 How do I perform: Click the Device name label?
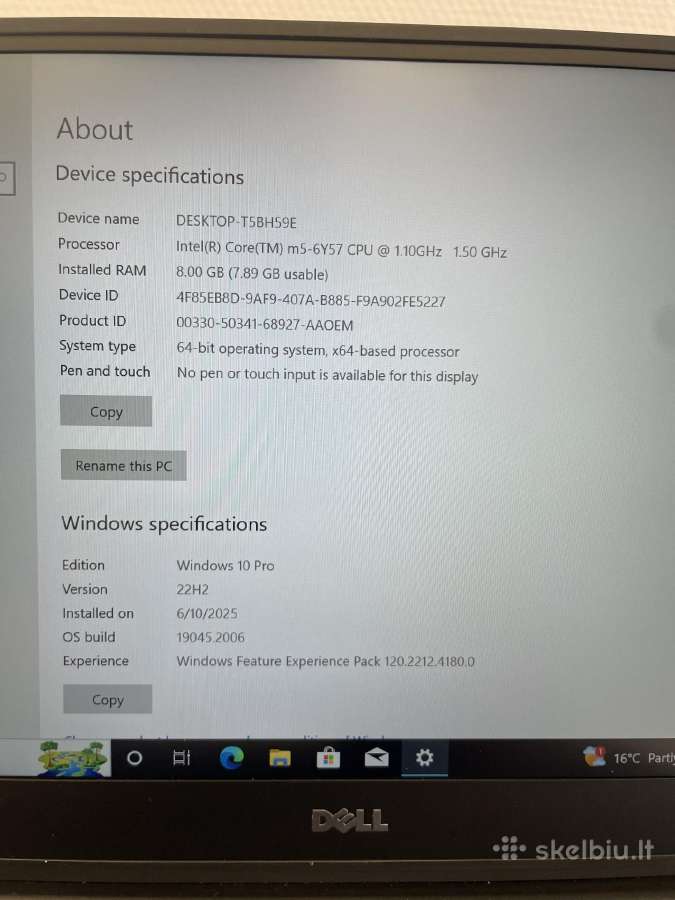point(98,219)
